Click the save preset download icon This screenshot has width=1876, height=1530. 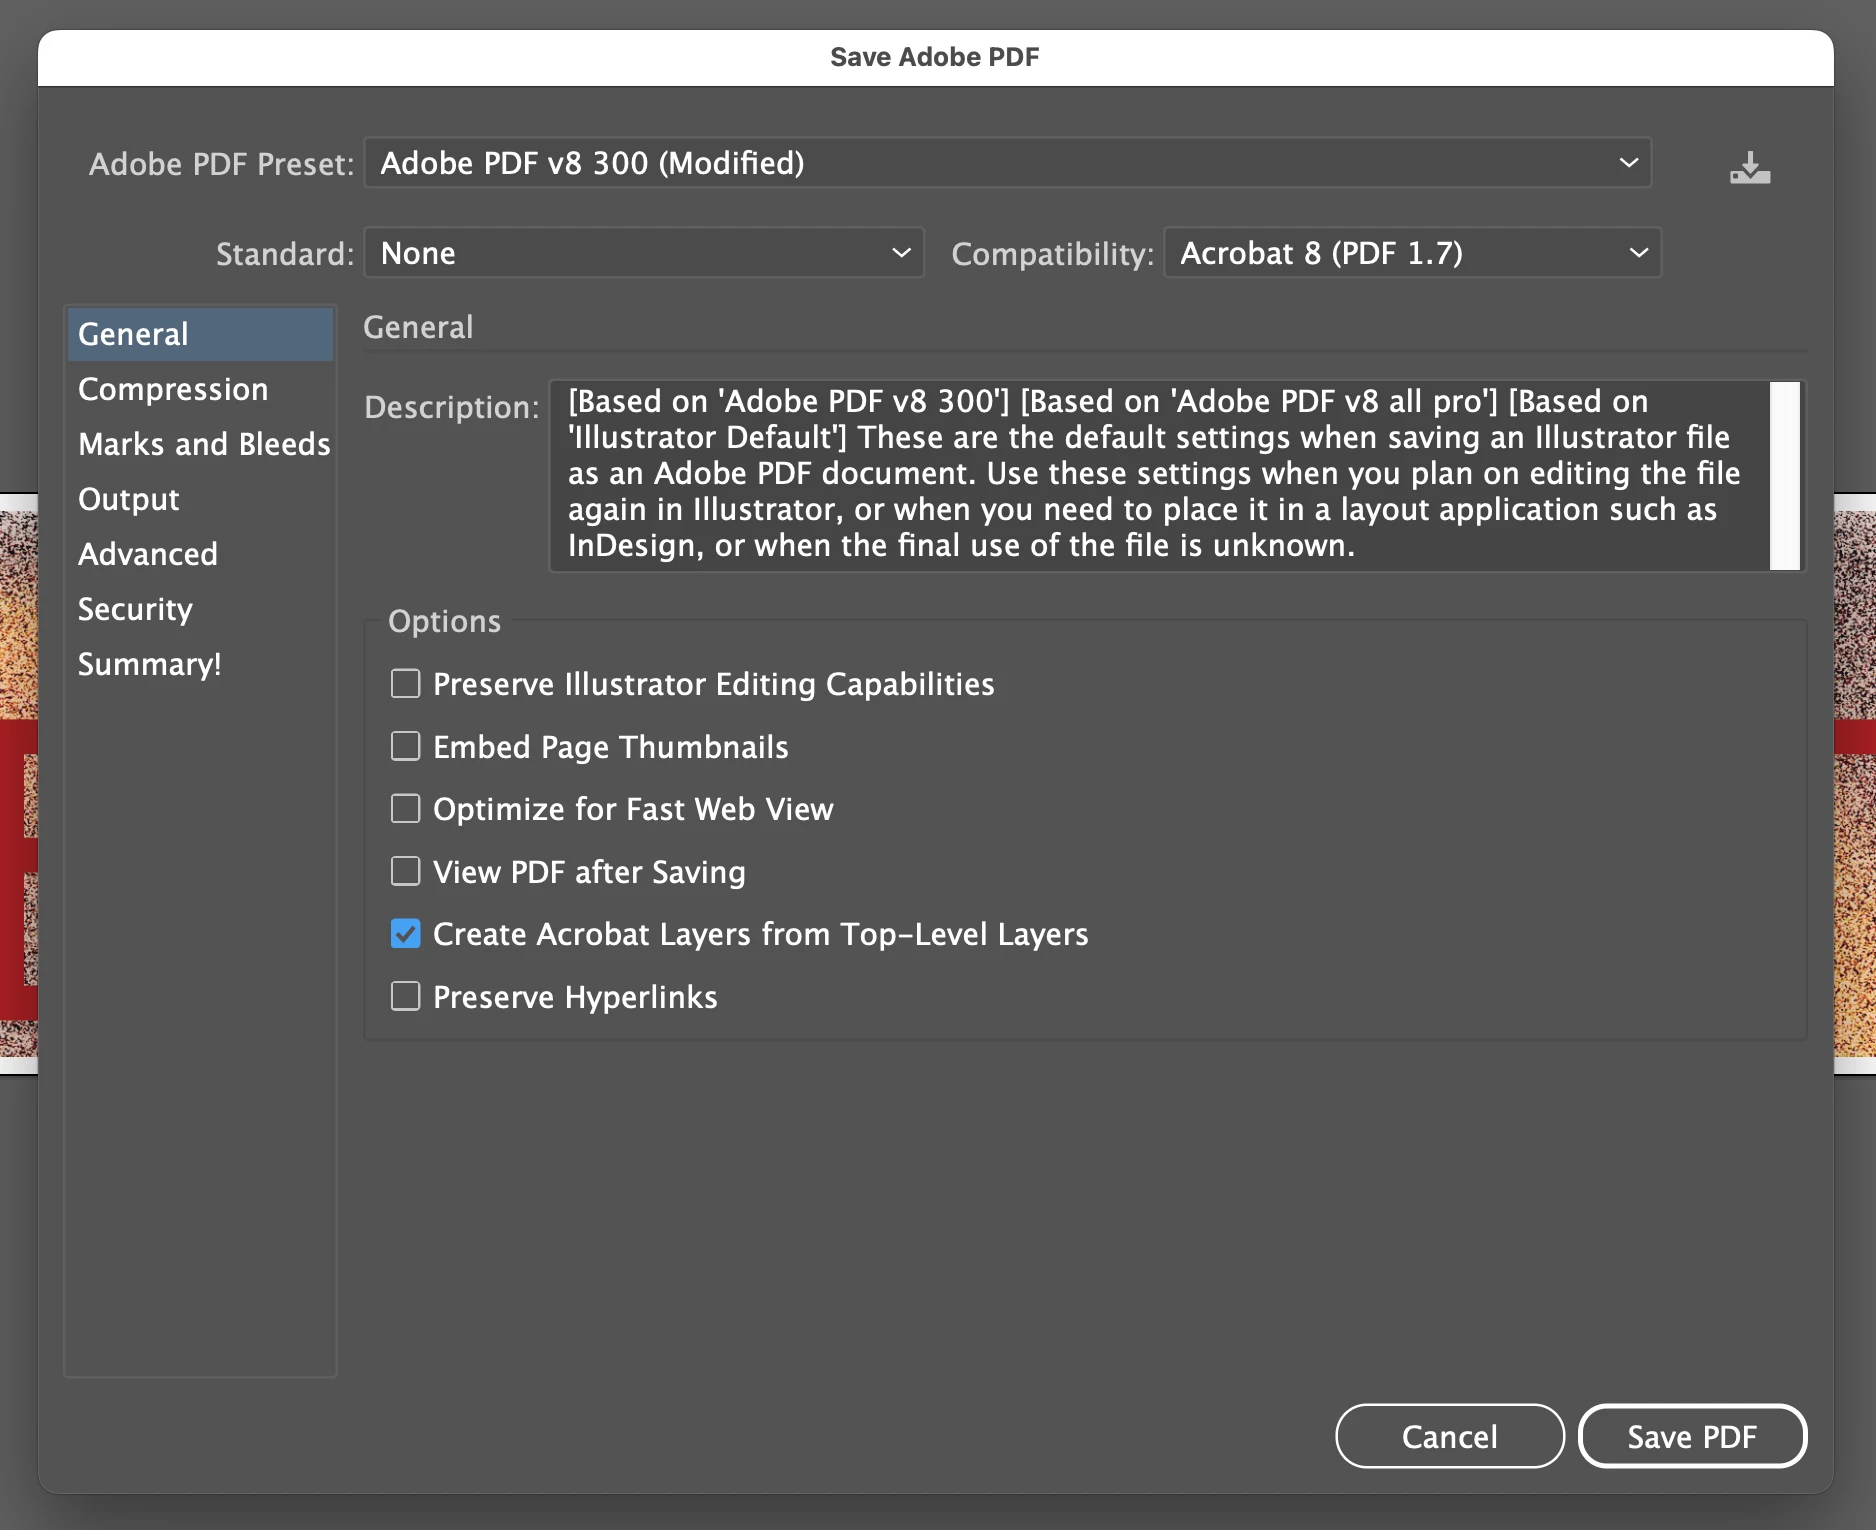(1750, 167)
